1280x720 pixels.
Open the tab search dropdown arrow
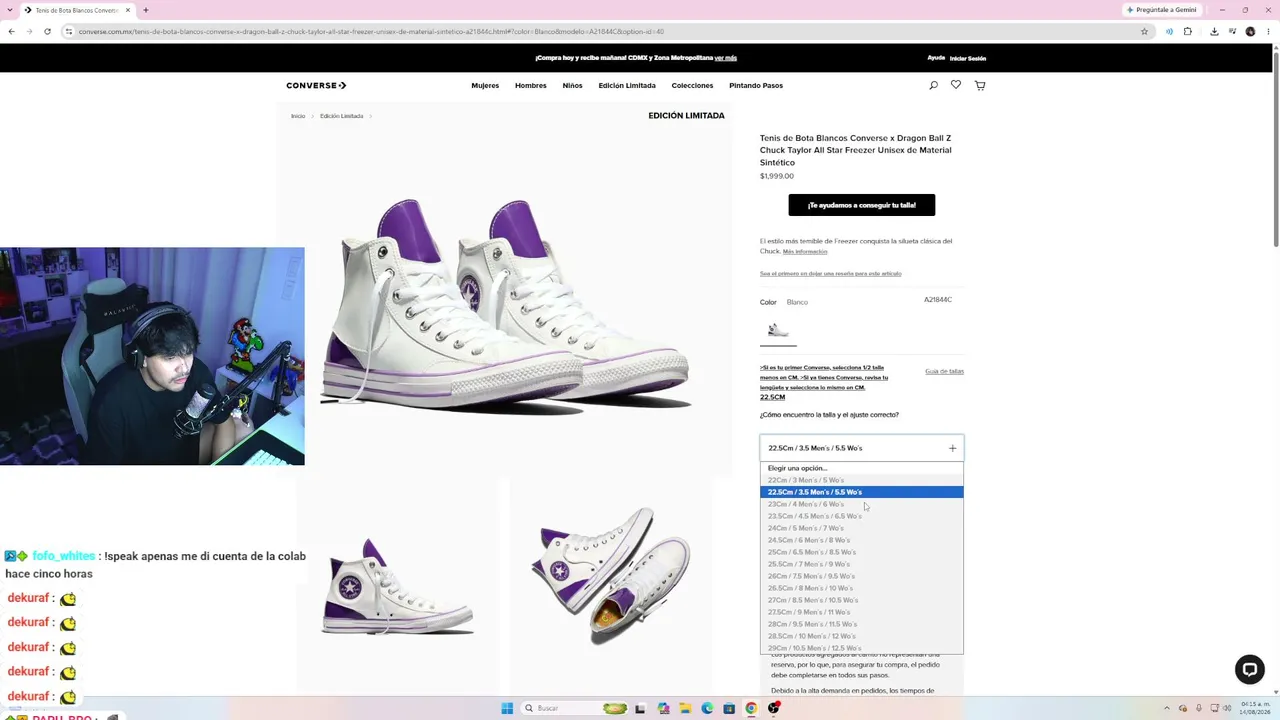pyautogui.click(x=11, y=10)
